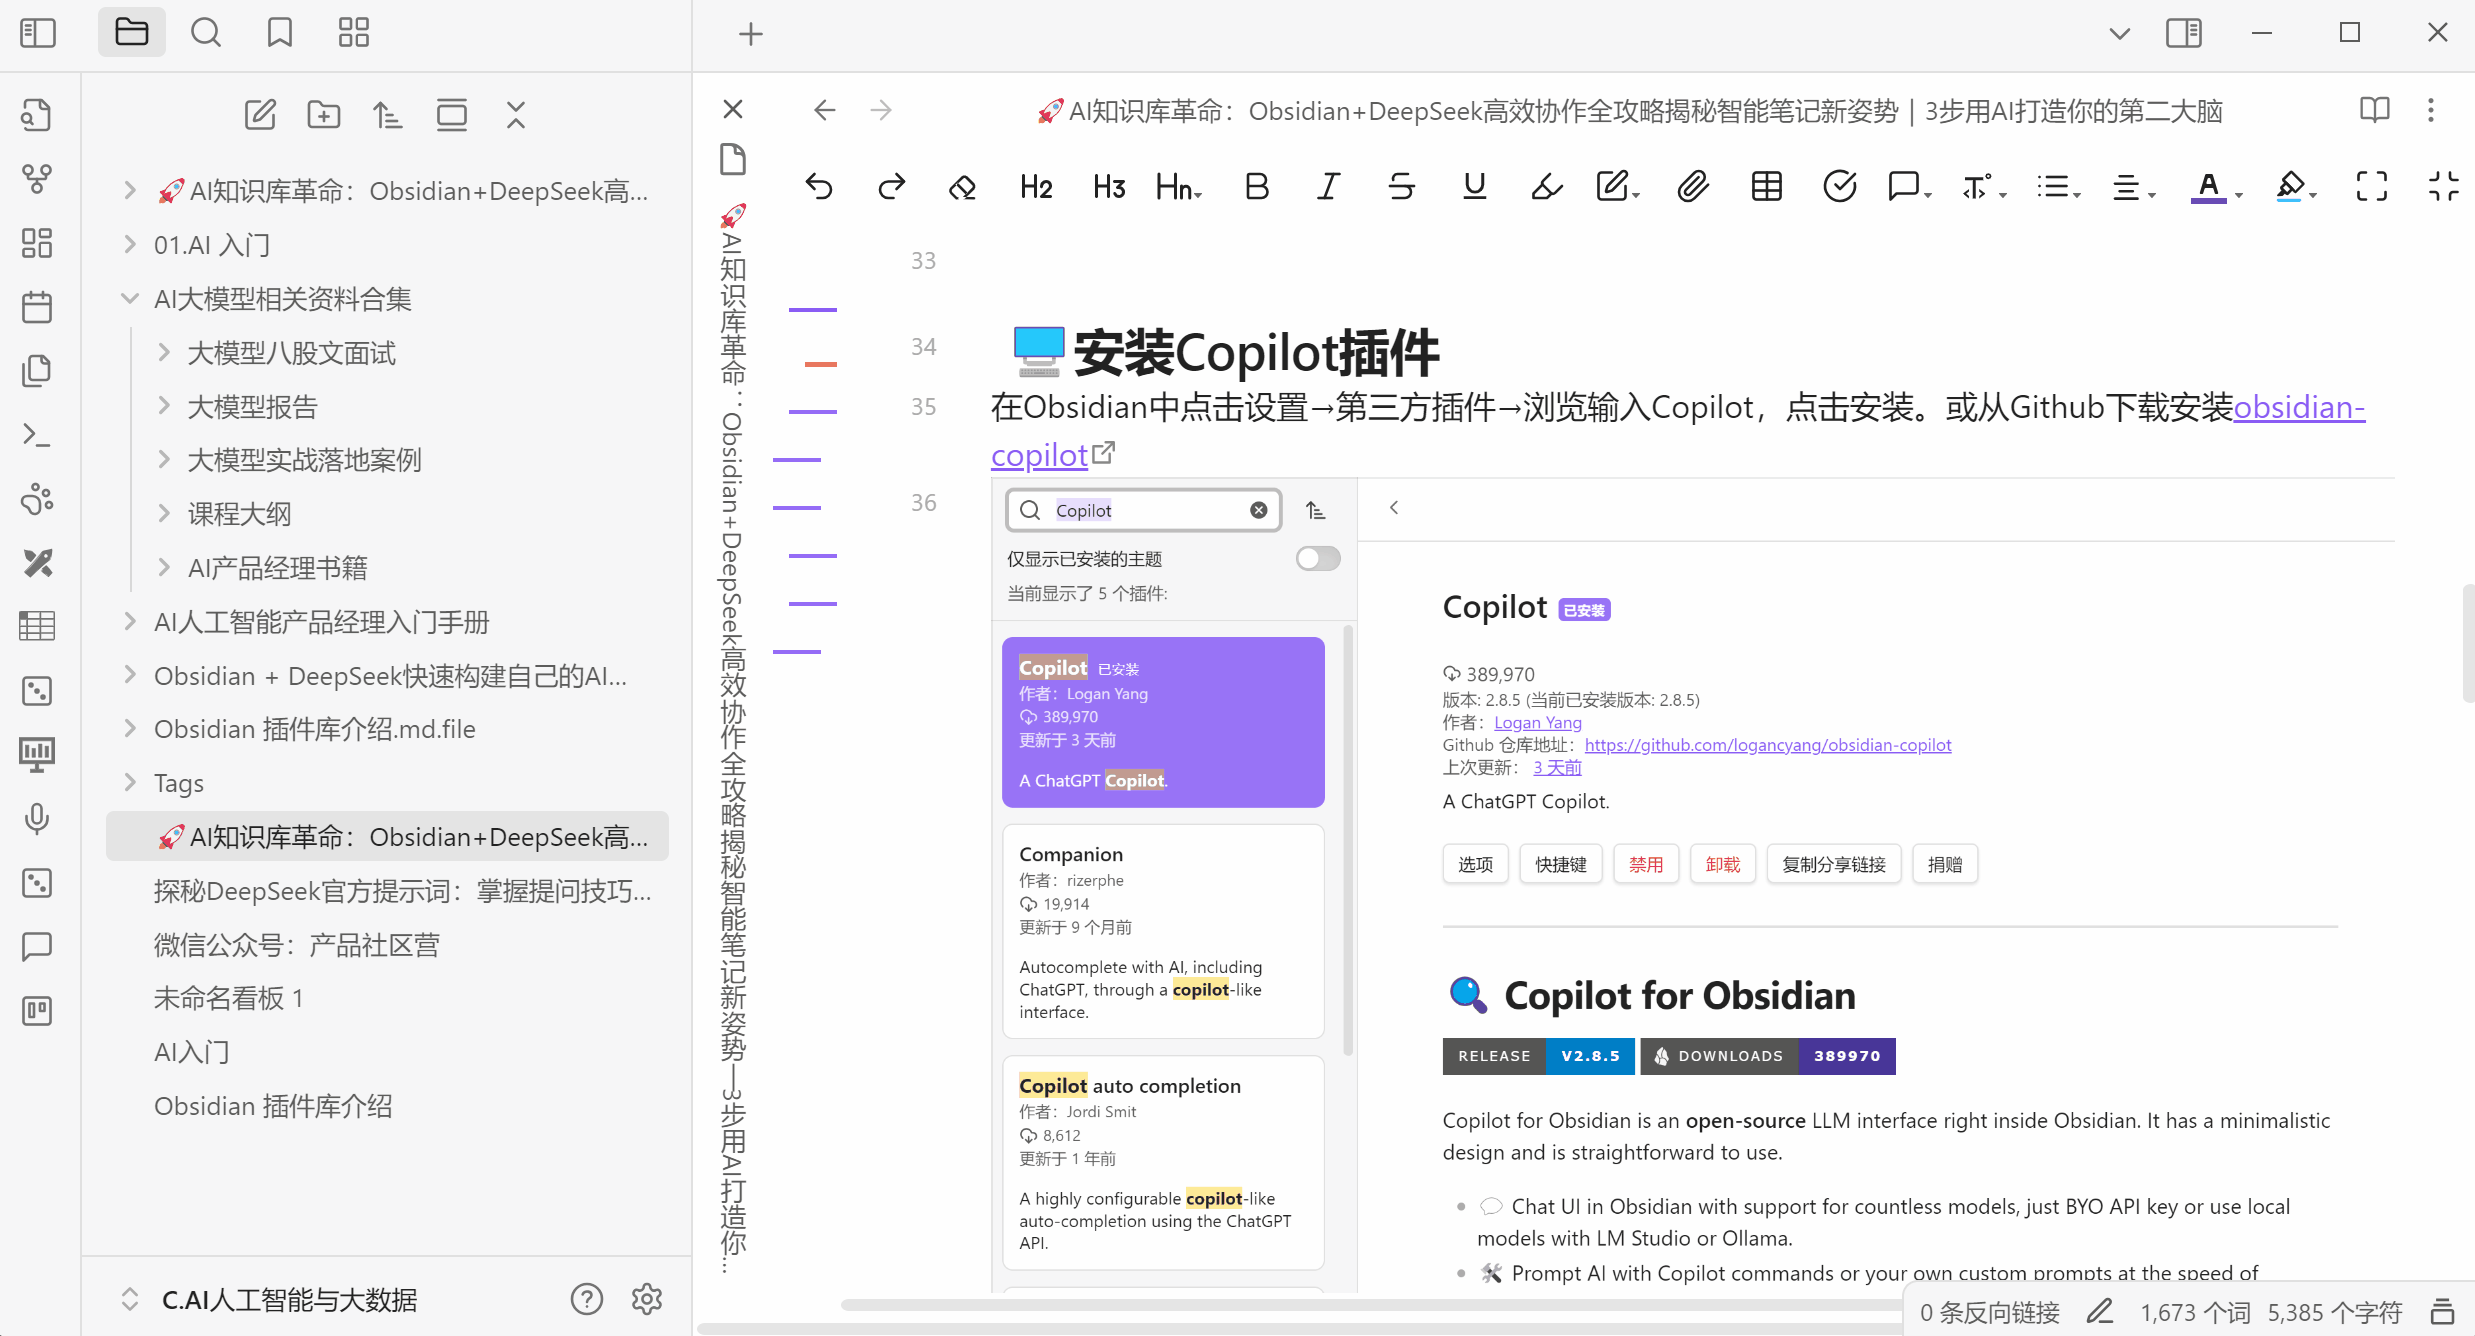The image size is (2475, 1336).
Task: Collapse the AI大模型相关资料合集 folder
Action: point(130,298)
